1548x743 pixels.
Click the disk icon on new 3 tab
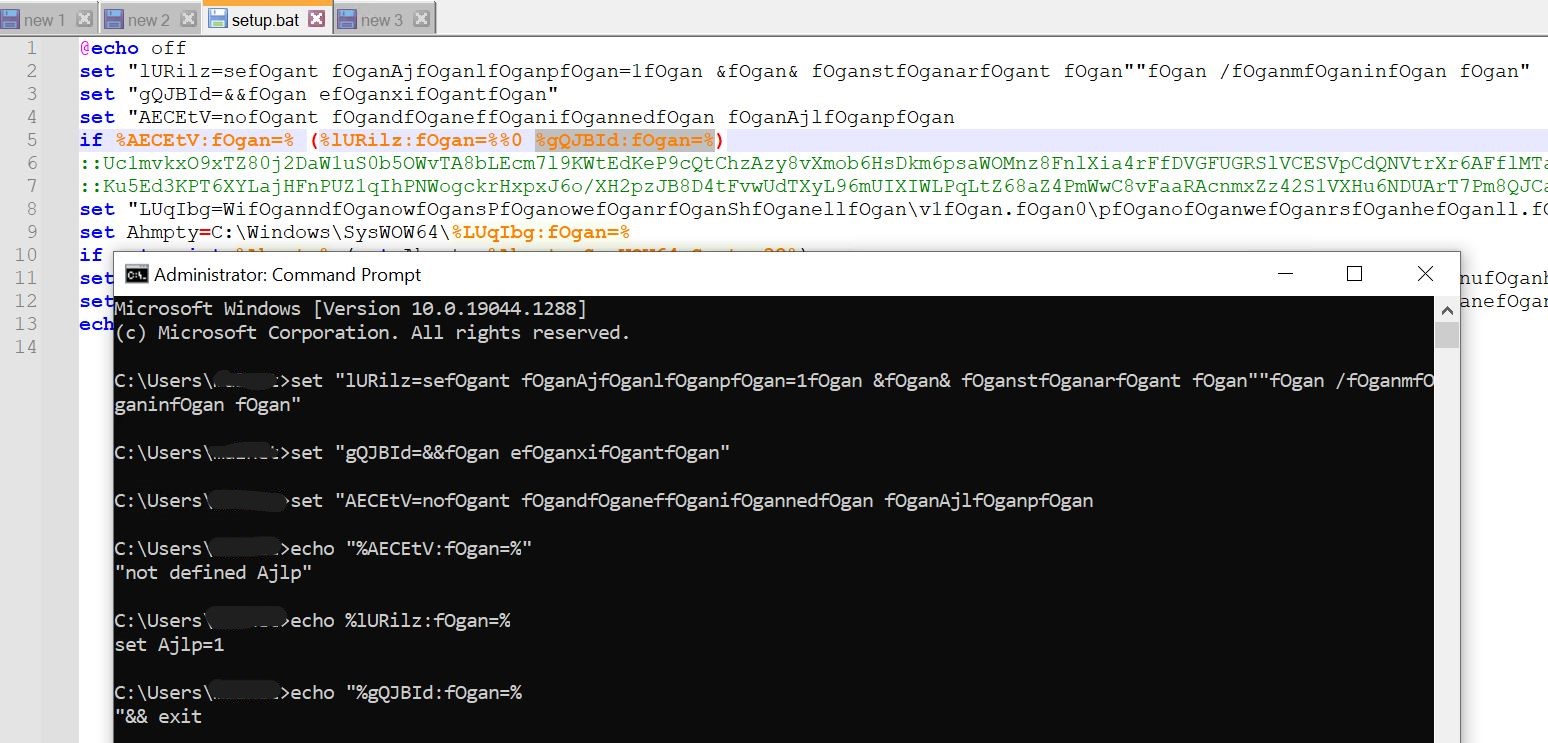pyautogui.click(x=347, y=18)
